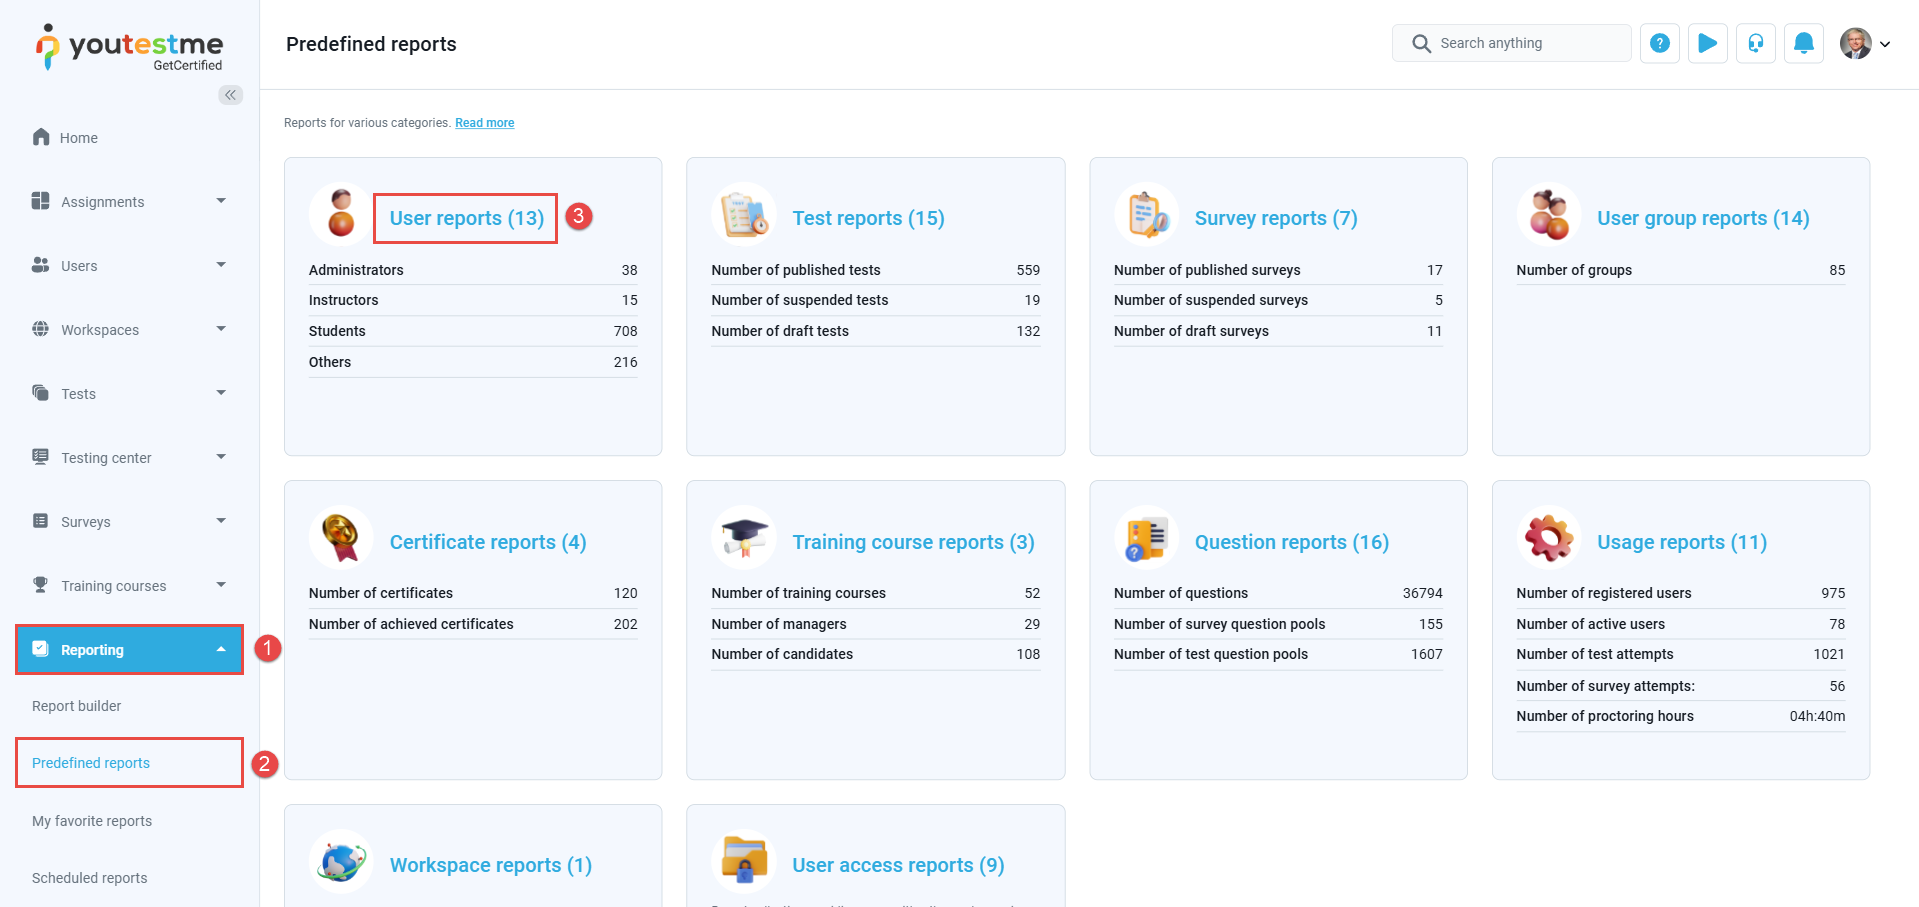The image size is (1919, 907).
Task: Go to Home in the sidebar
Action: point(78,138)
